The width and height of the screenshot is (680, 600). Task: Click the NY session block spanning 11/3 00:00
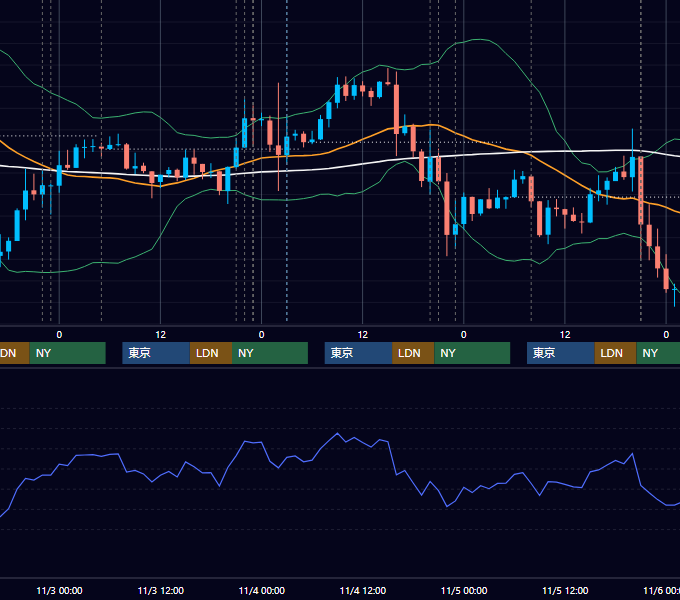pos(68,353)
